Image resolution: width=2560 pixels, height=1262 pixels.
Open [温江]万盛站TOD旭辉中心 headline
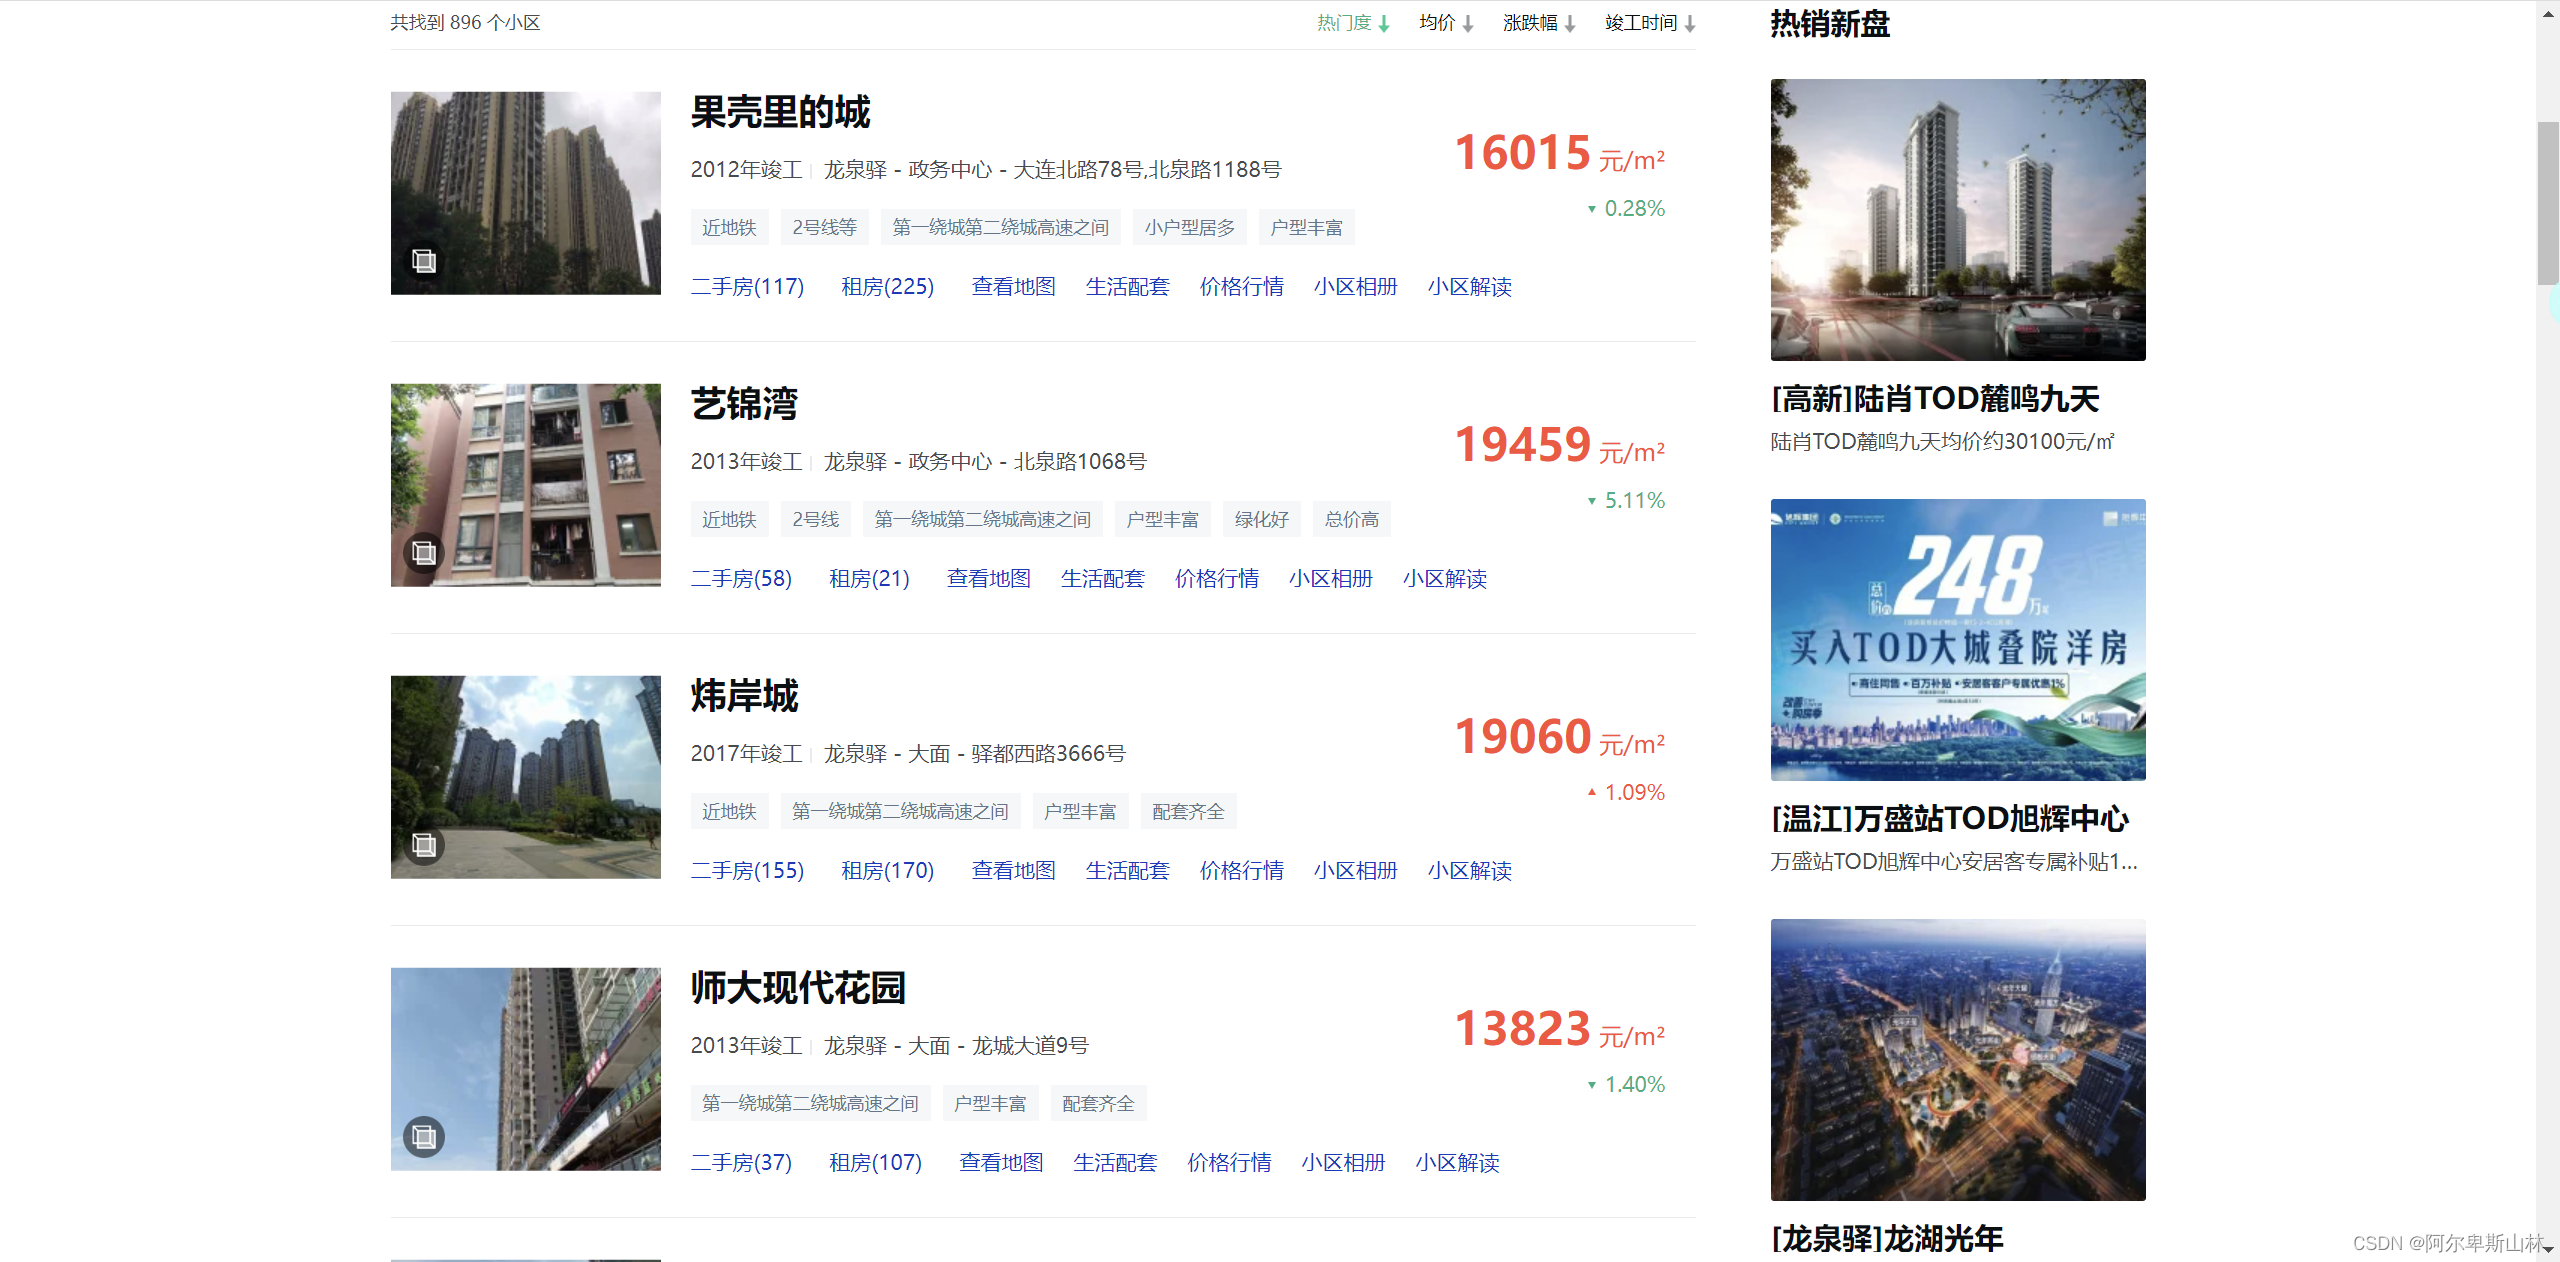1949,819
